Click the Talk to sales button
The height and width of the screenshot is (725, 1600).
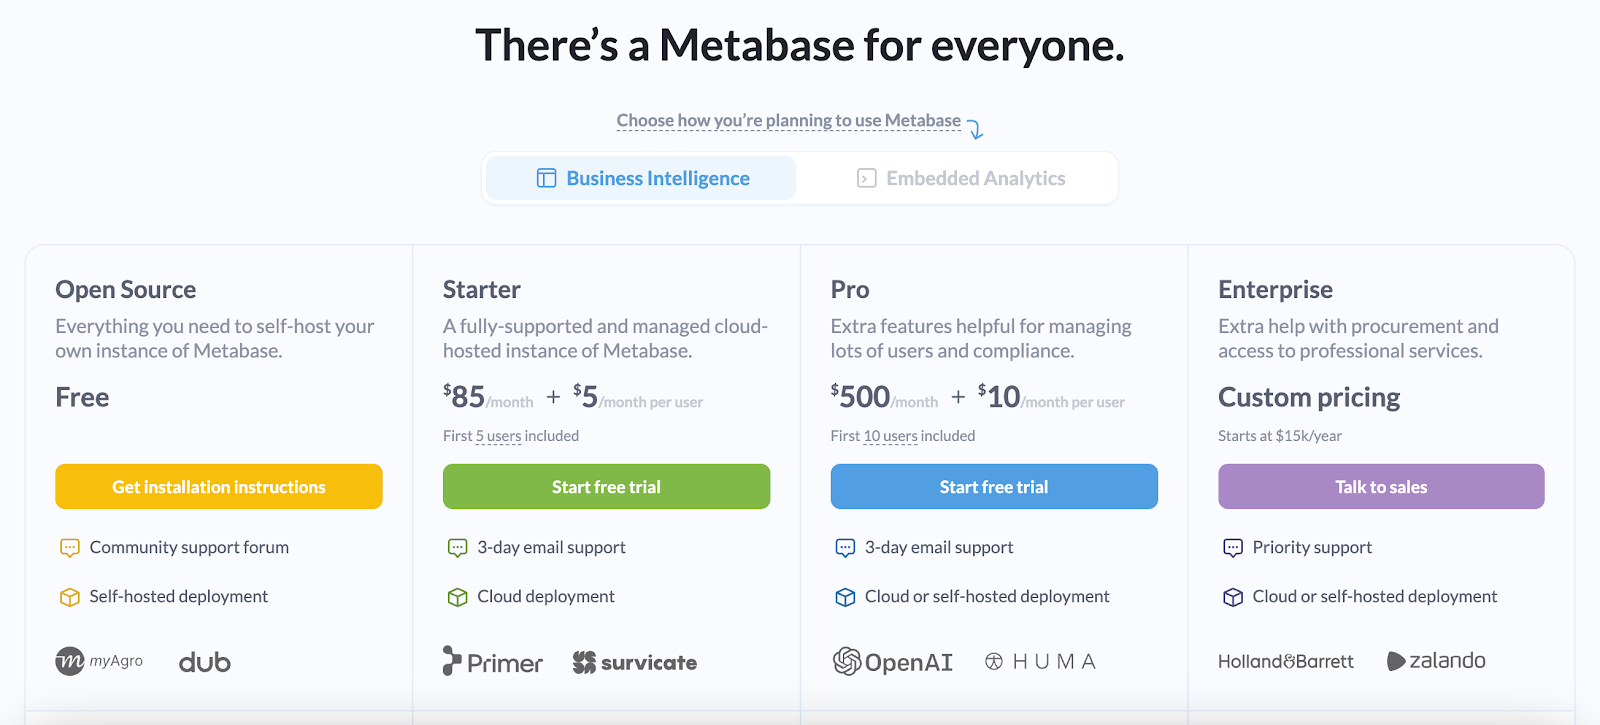point(1381,487)
